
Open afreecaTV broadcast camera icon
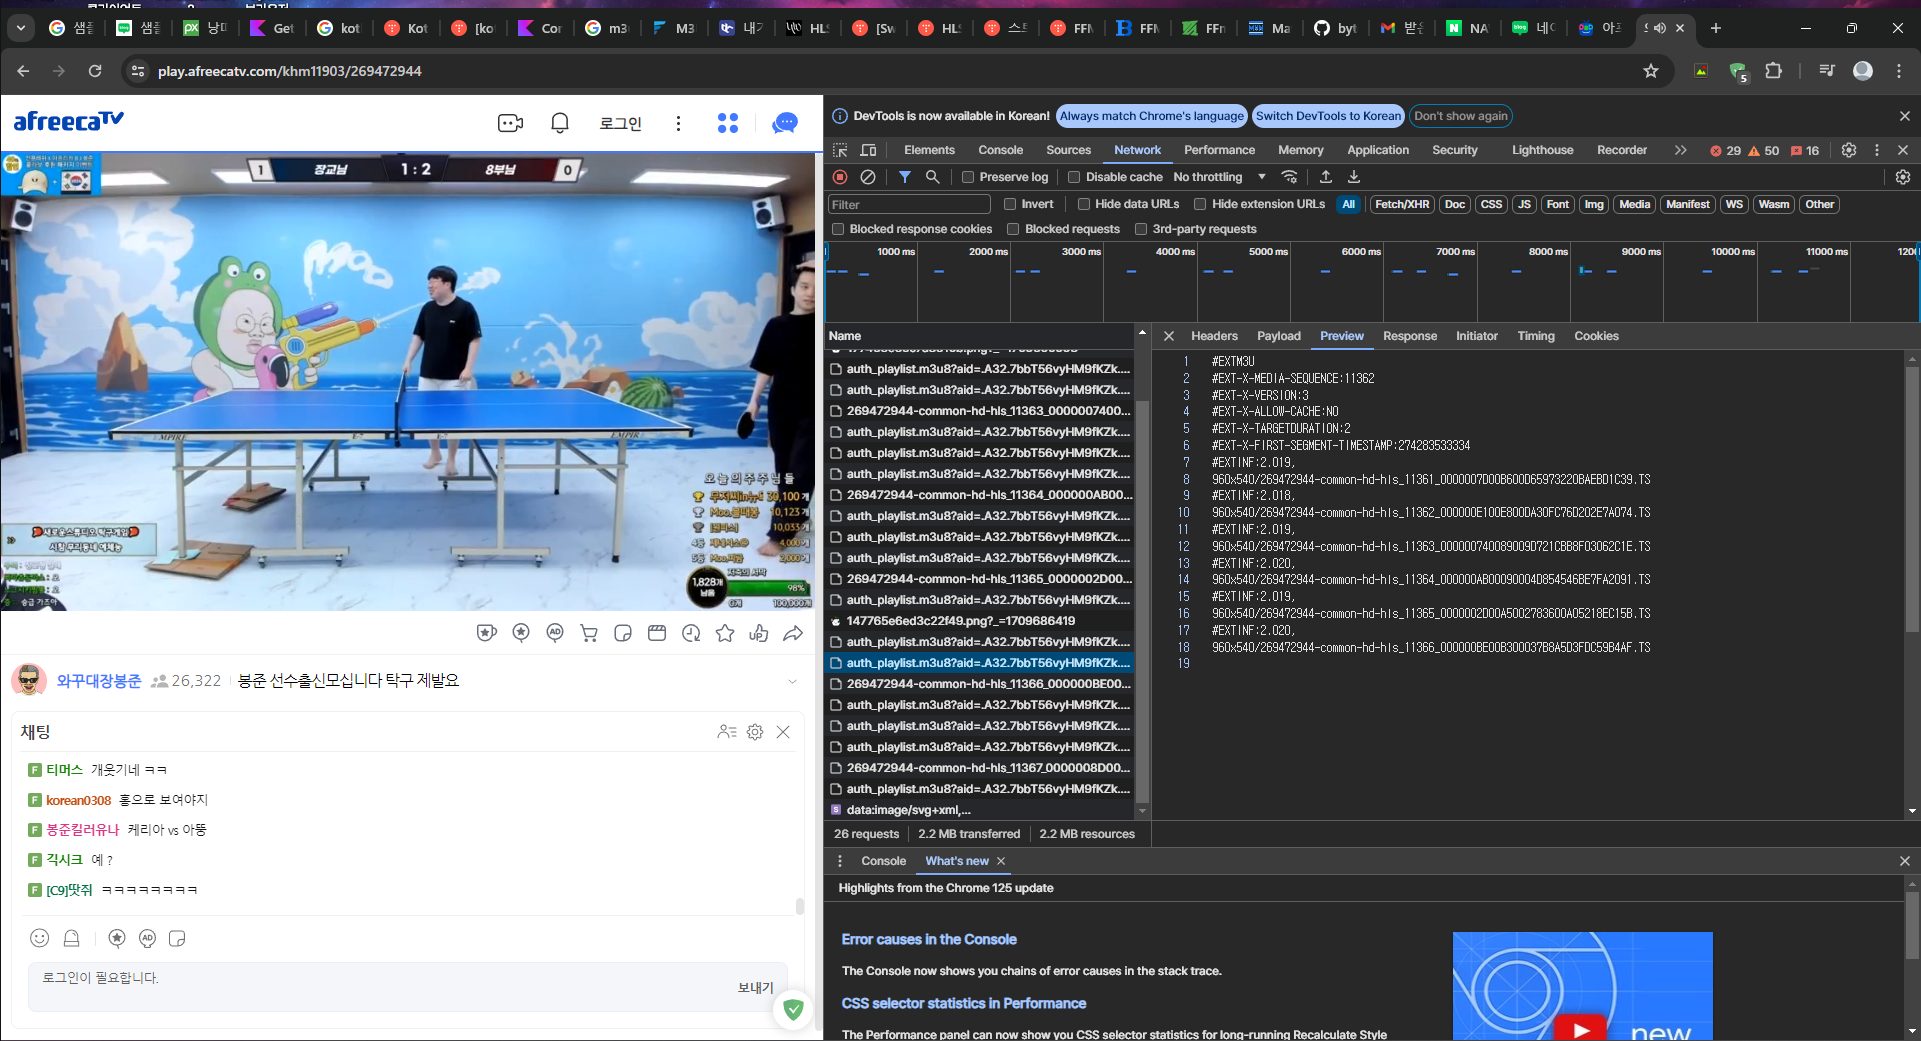[510, 123]
